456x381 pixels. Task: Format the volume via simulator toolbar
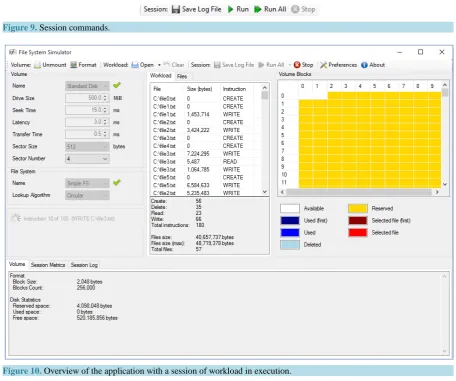pos(83,65)
